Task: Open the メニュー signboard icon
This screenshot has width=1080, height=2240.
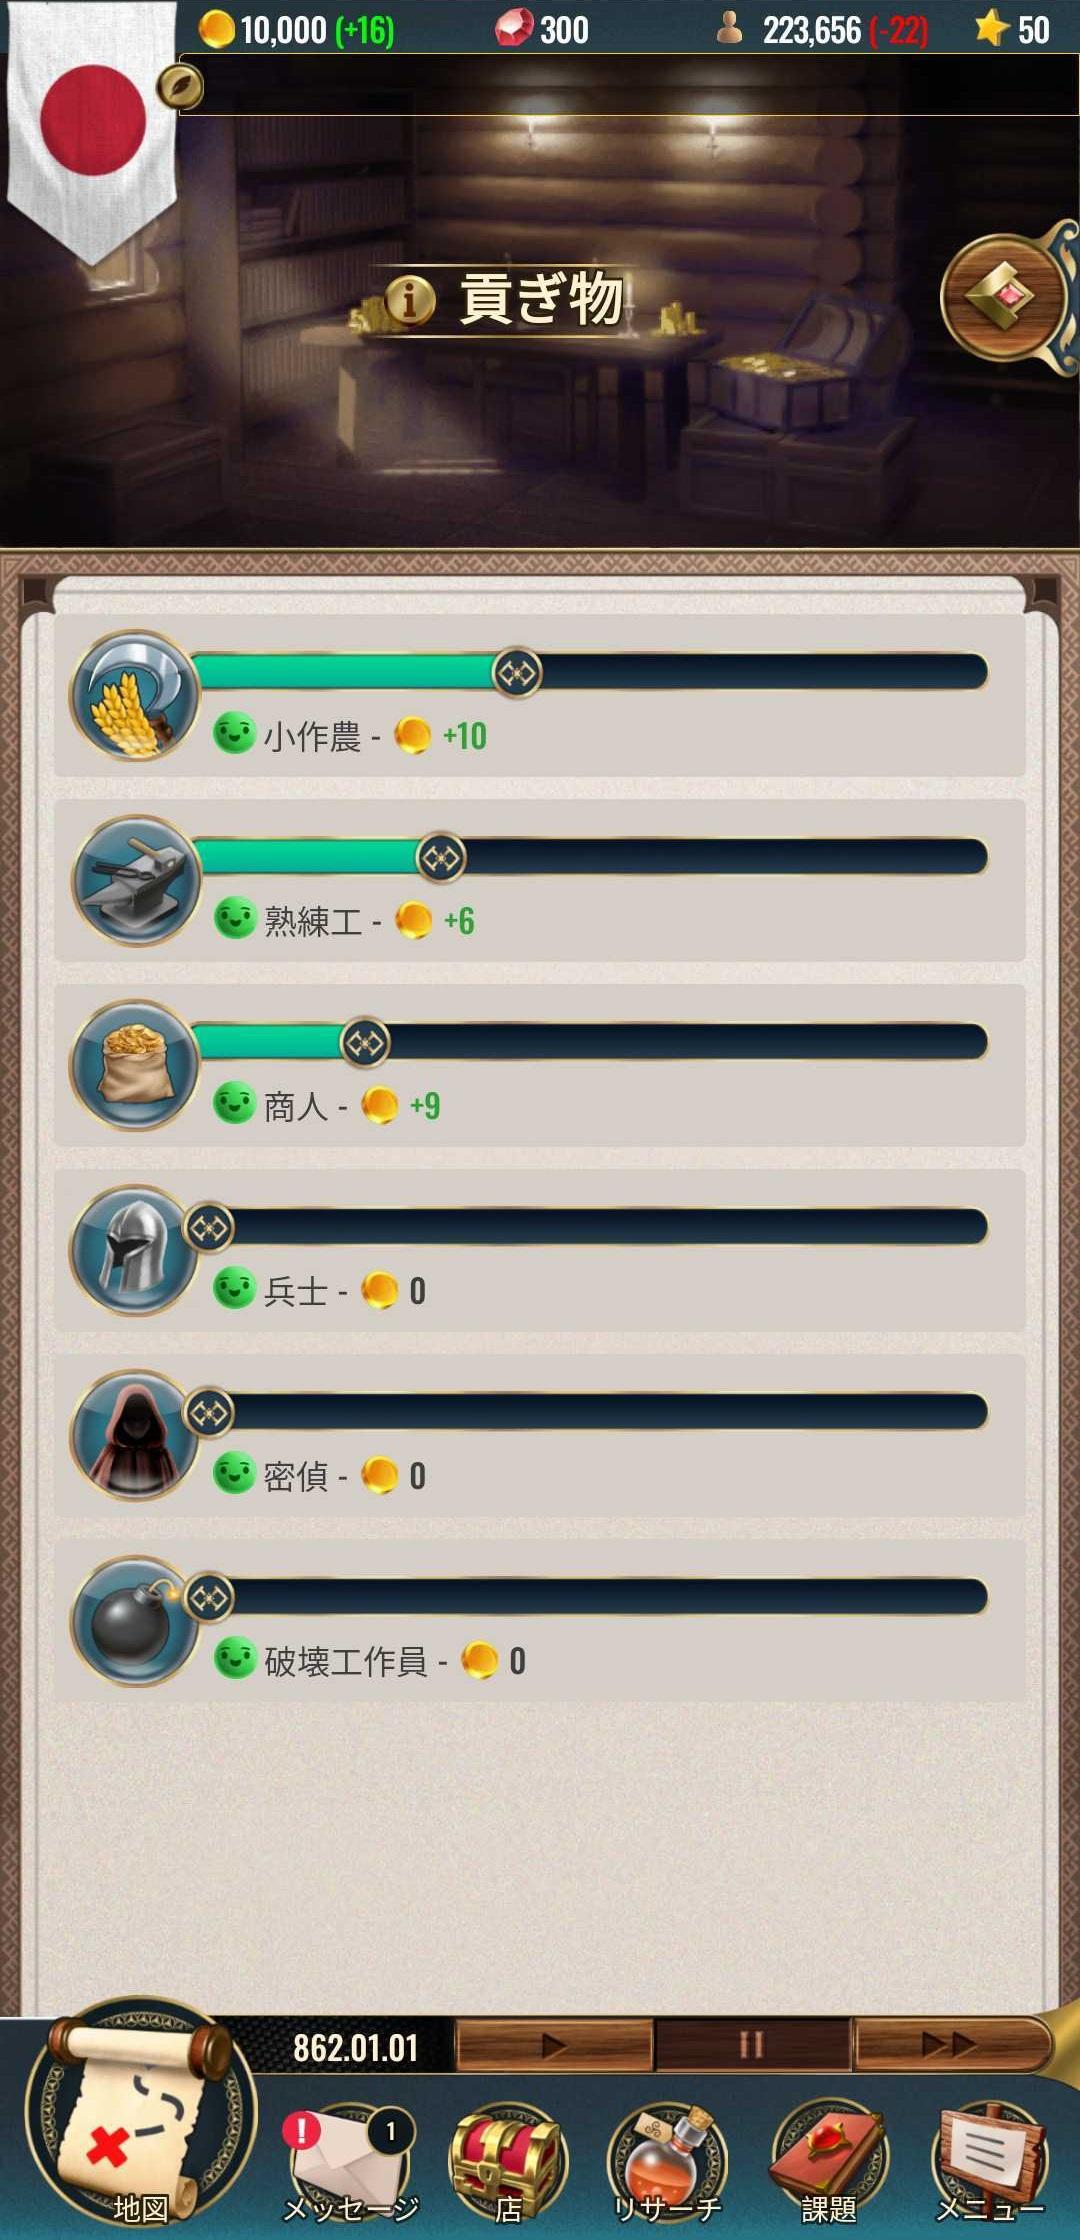Action: coord(990,2160)
